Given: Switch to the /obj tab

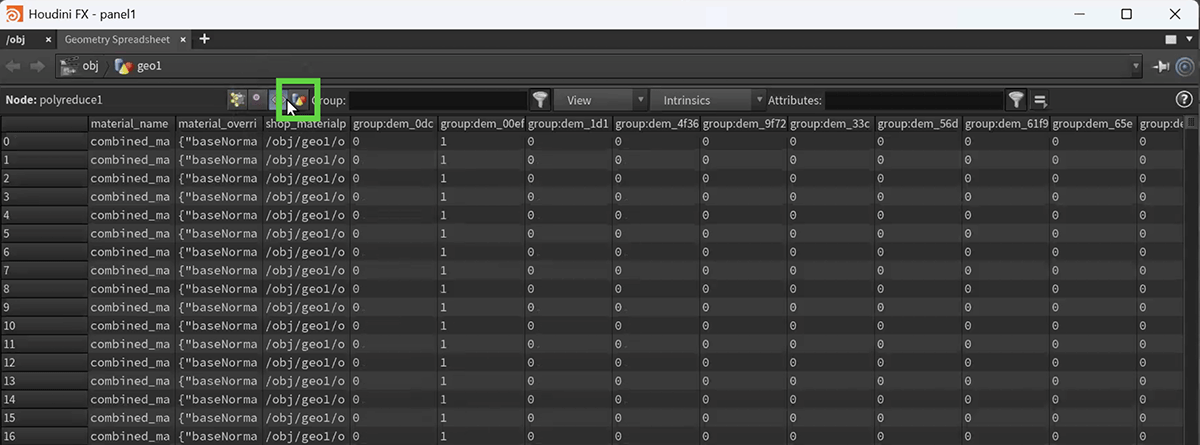Looking at the screenshot, I should point(17,39).
